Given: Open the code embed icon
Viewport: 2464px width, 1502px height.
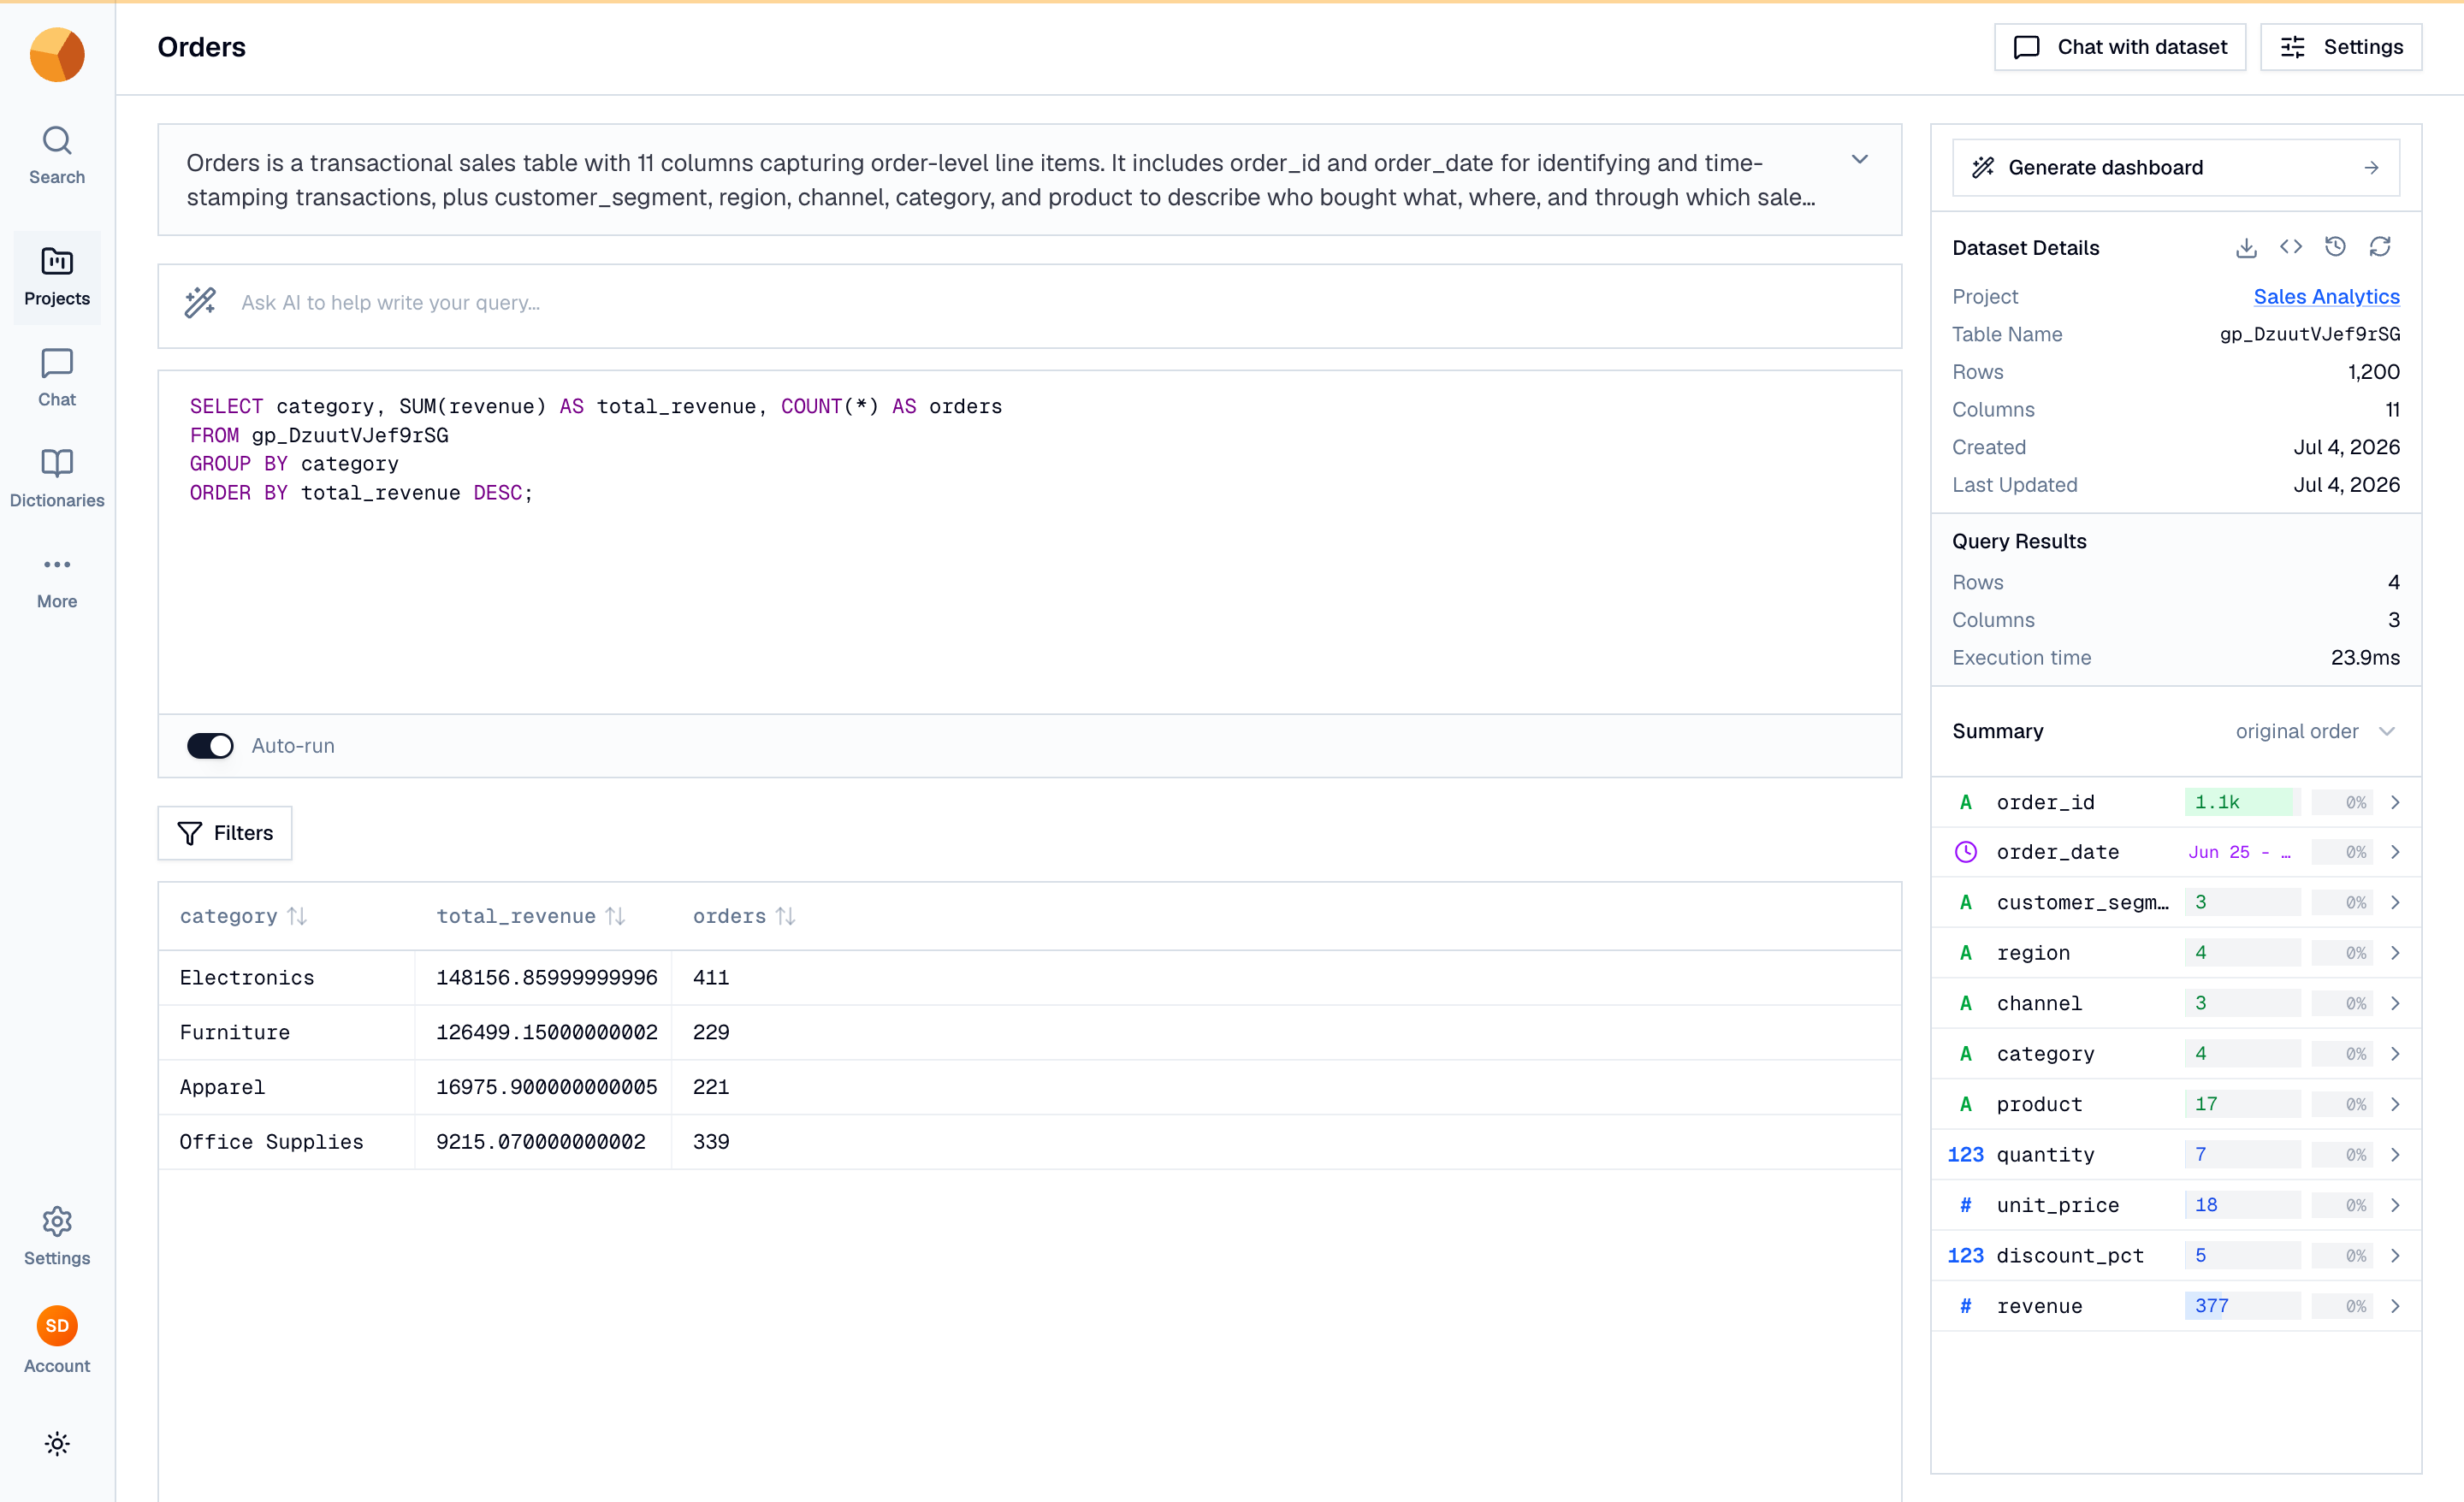Looking at the screenshot, I should (2290, 247).
